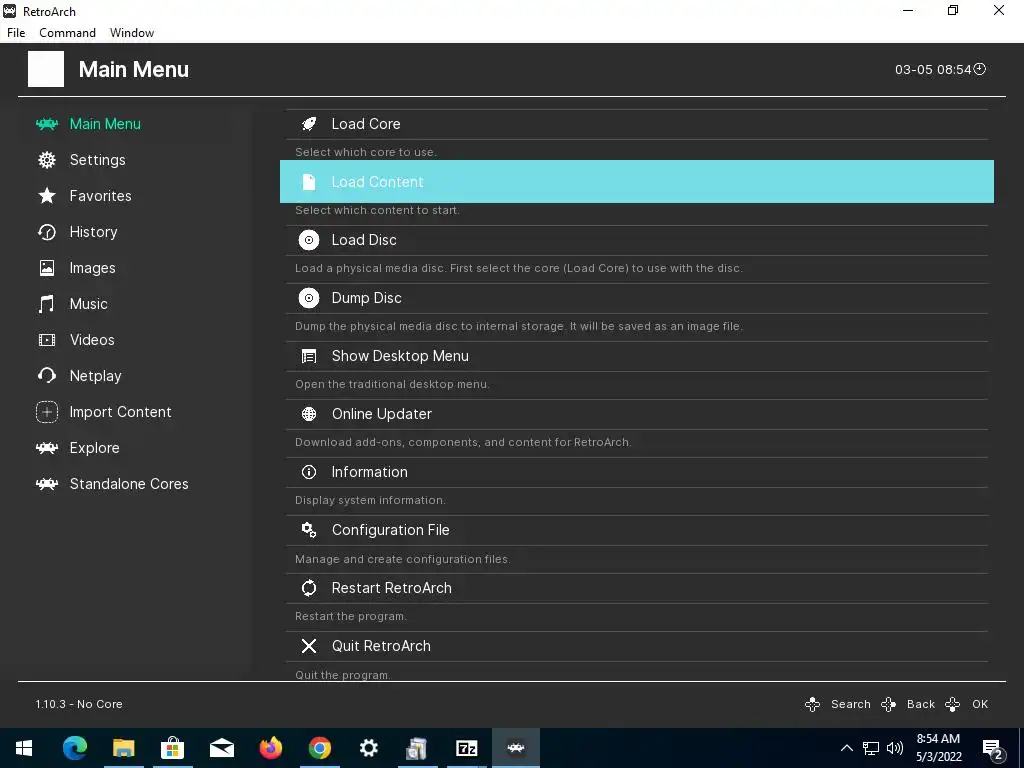The height and width of the screenshot is (768, 1024).
Task: Click the white square logo beside Main Menu title
Action: (x=46, y=69)
